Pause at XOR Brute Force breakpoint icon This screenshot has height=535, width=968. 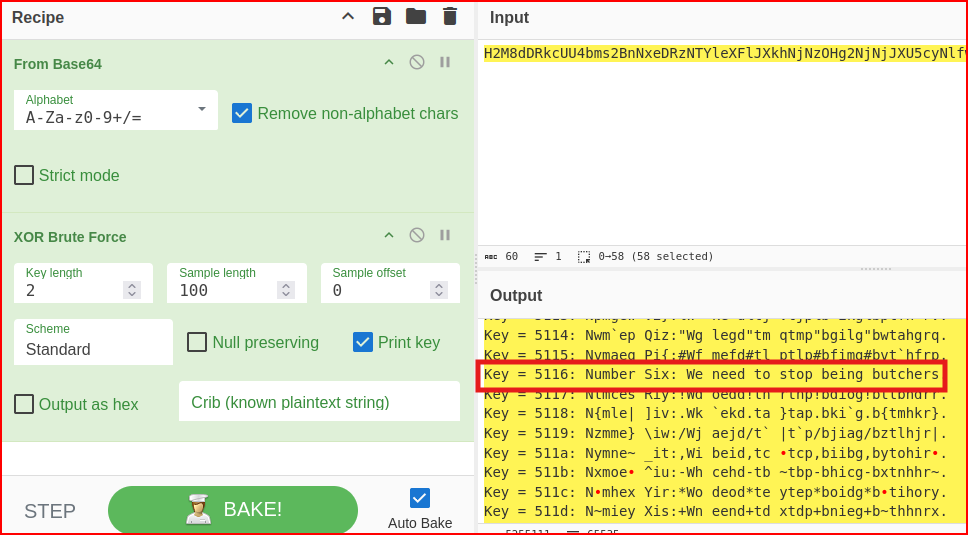point(445,235)
